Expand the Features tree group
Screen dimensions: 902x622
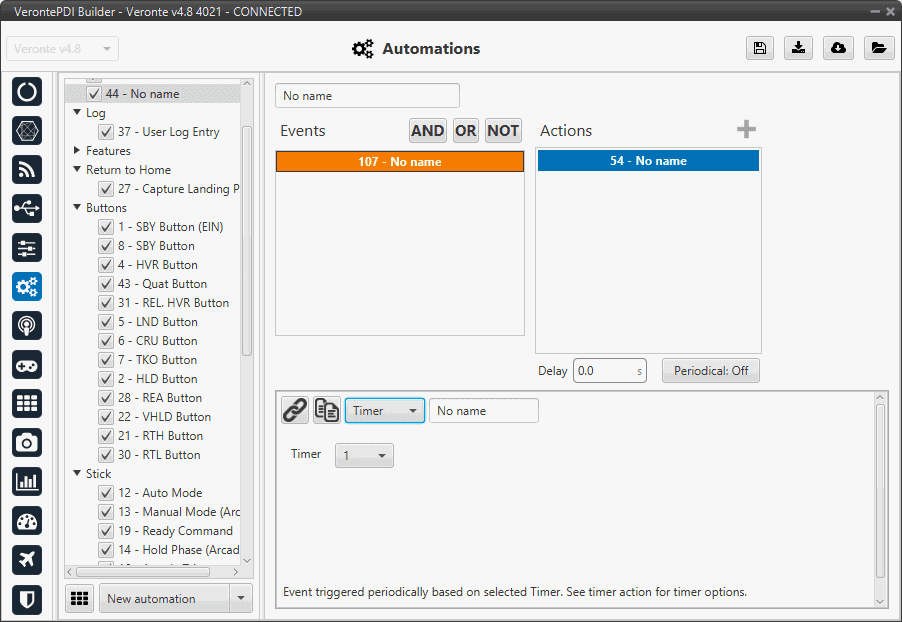(x=78, y=151)
